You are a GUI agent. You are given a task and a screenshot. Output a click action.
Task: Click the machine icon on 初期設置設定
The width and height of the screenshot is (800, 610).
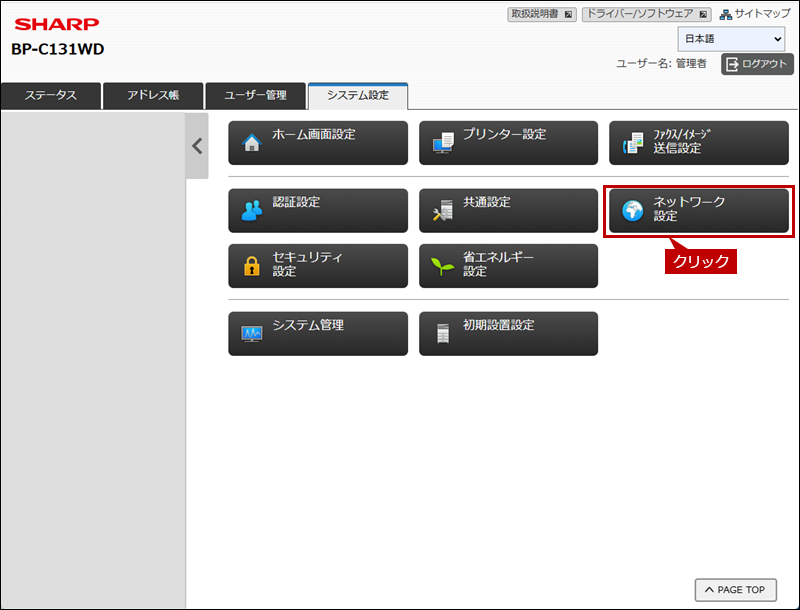pyautogui.click(x=443, y=334)
